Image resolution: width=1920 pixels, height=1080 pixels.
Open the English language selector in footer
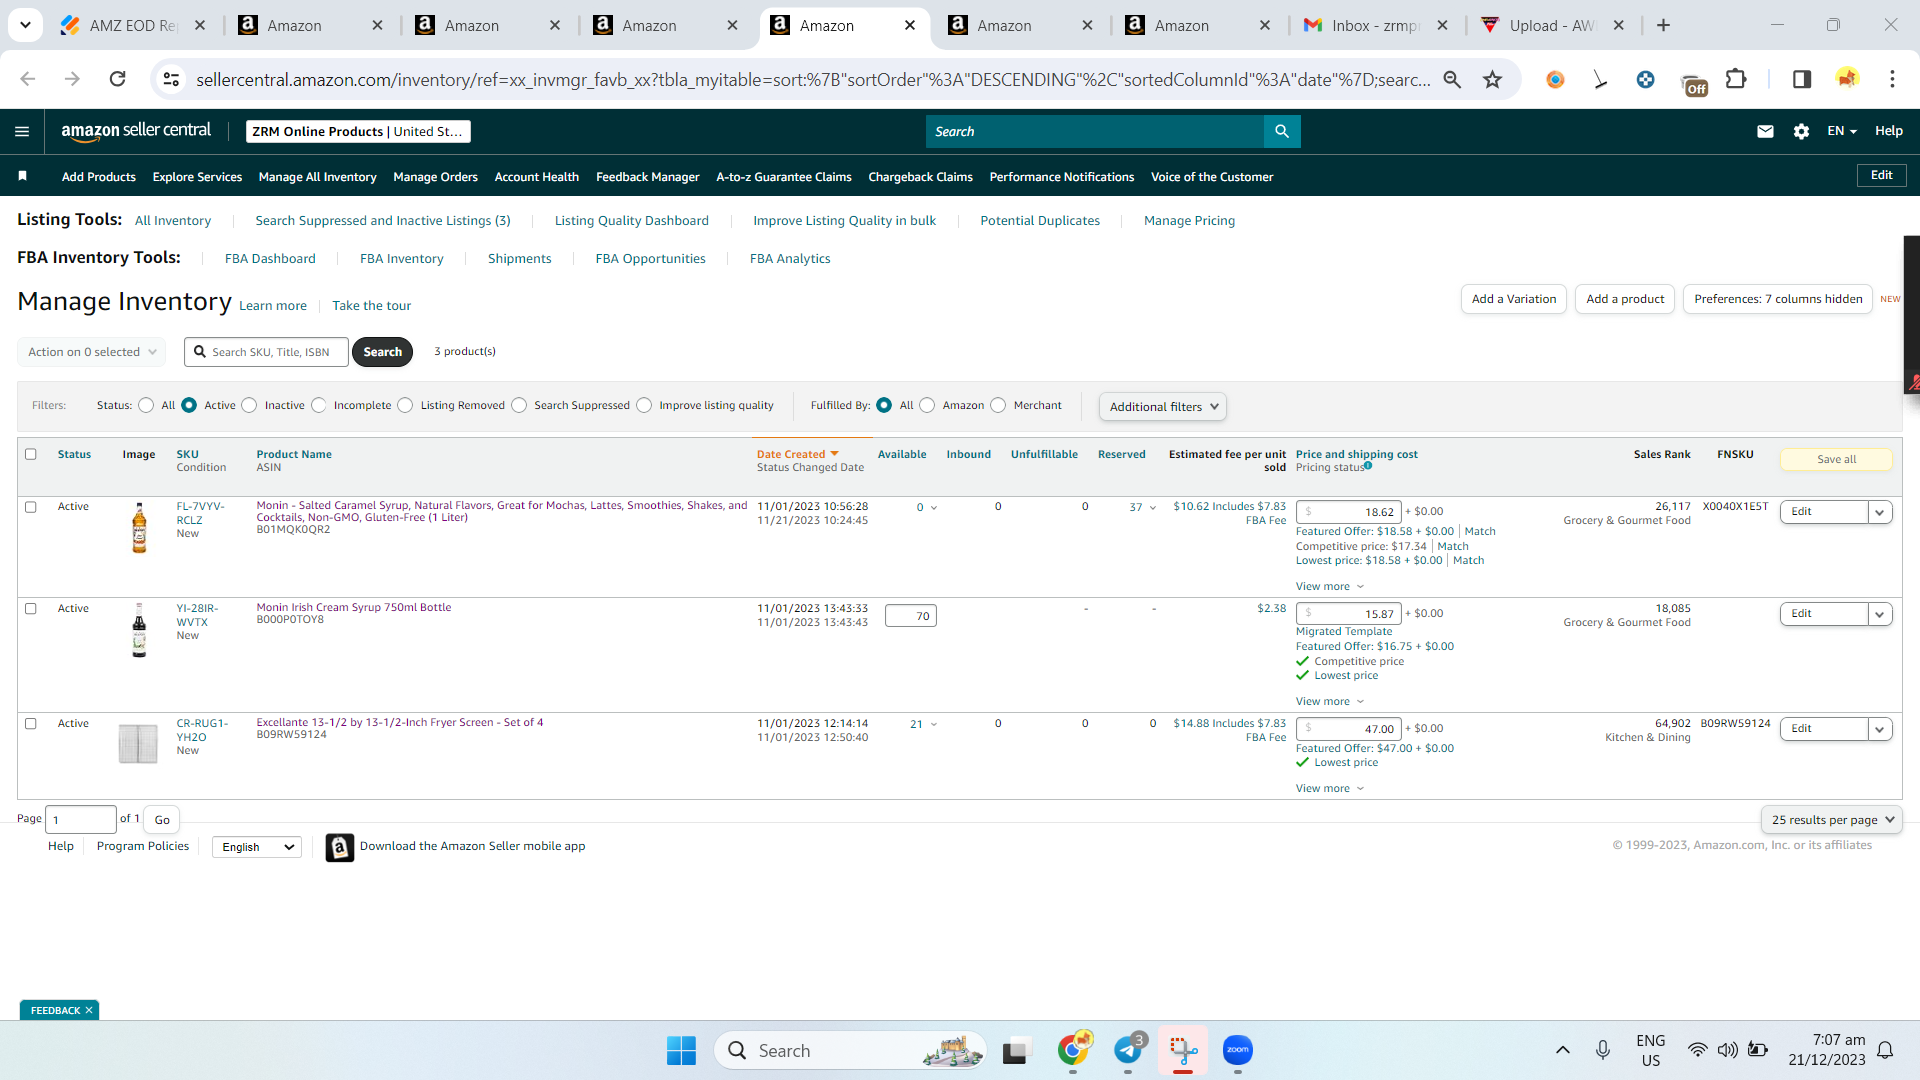tap(257, 847)
